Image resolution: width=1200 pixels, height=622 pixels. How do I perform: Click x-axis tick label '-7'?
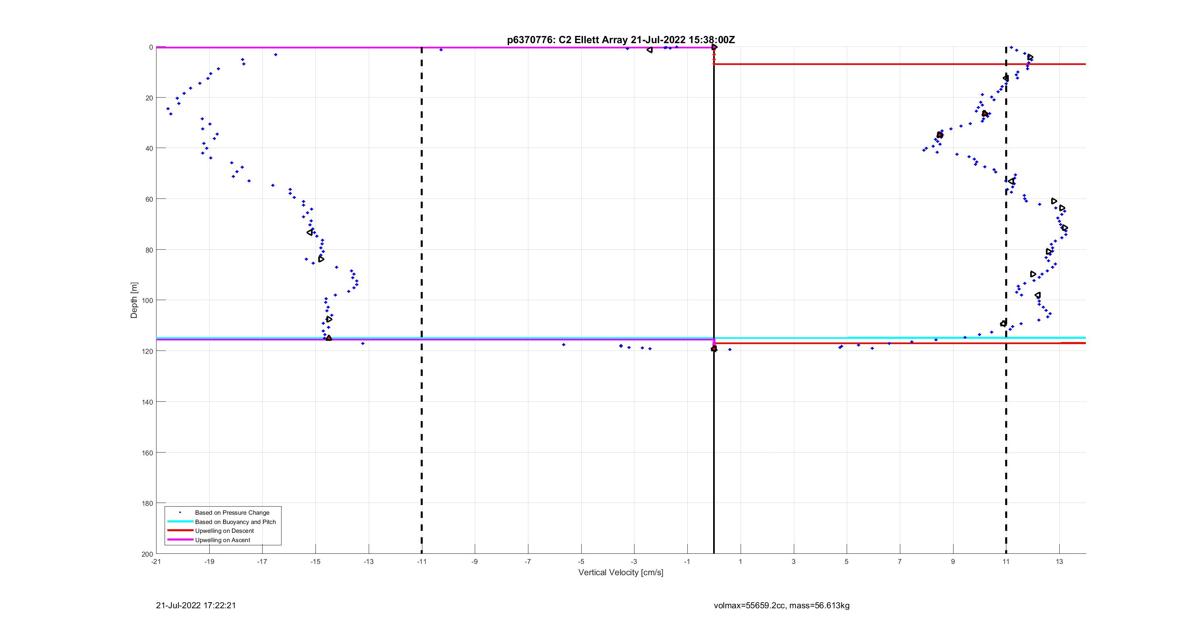[x=528, y=561]
